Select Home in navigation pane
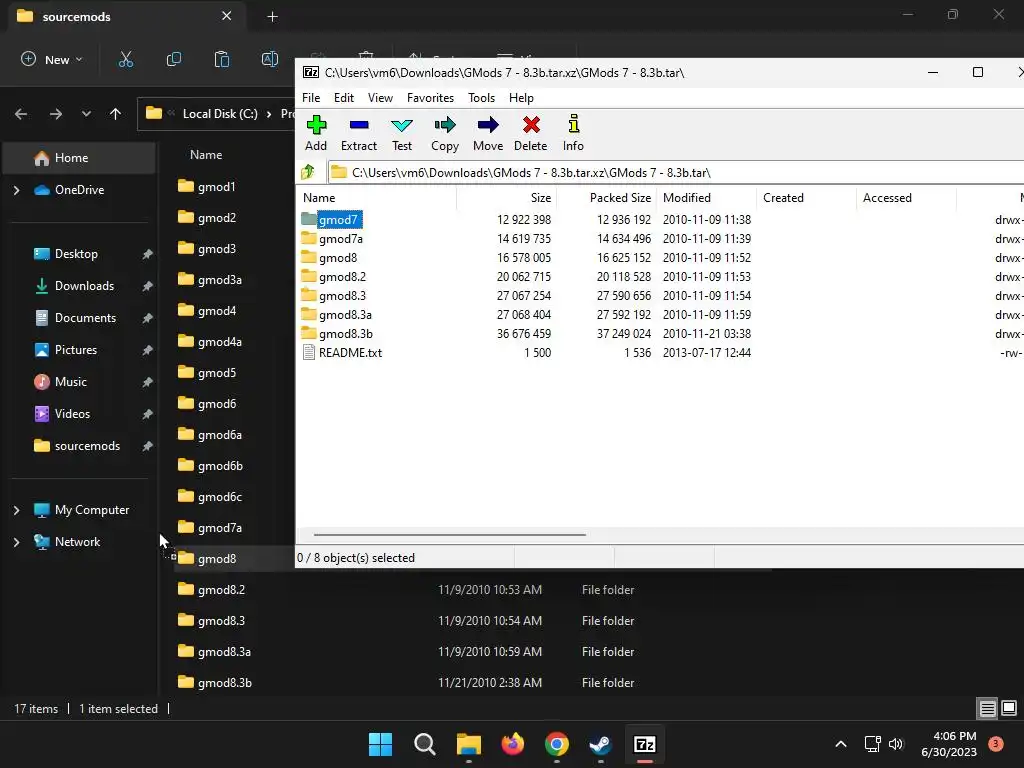Viewport: 1024px width, 768px height. (79, 158)
